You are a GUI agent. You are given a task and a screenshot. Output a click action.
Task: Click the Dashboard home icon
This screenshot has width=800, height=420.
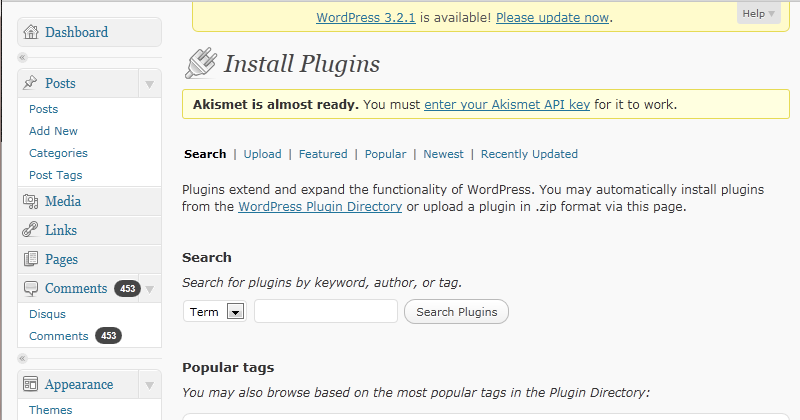(30, 33)
